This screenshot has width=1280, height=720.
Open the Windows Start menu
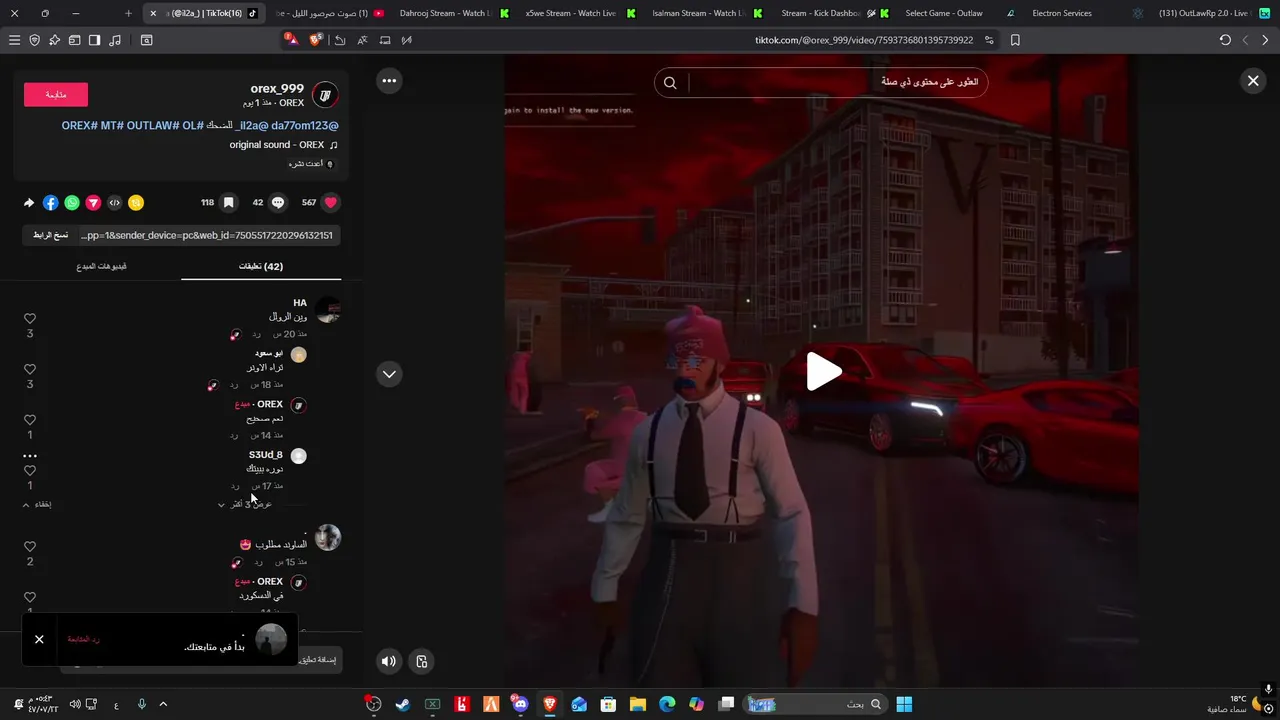[x=904, y=704]
